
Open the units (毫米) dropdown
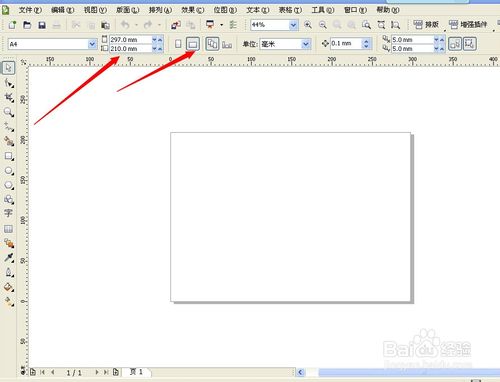pos(306,44)
